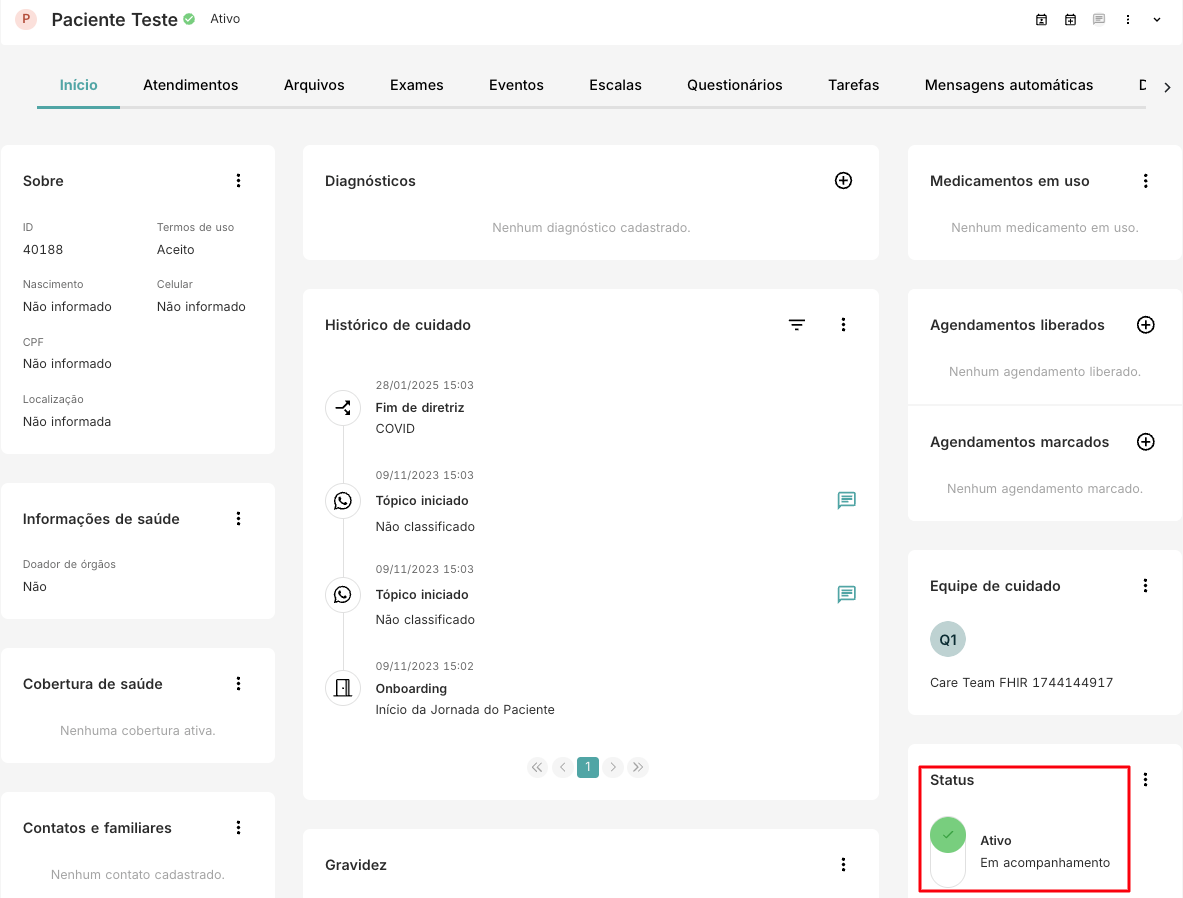Click the Onboarding history entry
This screenshot has height=898, width=1183.
pyautogui.click(x=411, y=689)
